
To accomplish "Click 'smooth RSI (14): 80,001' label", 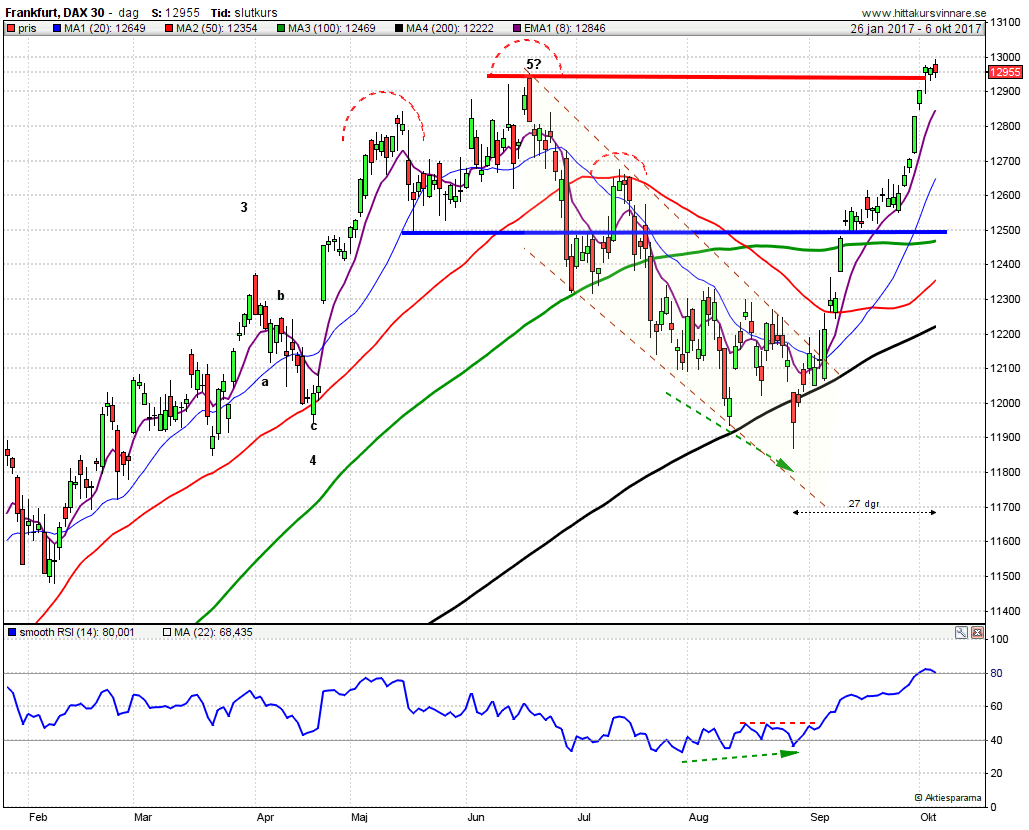I will point(77,633).
